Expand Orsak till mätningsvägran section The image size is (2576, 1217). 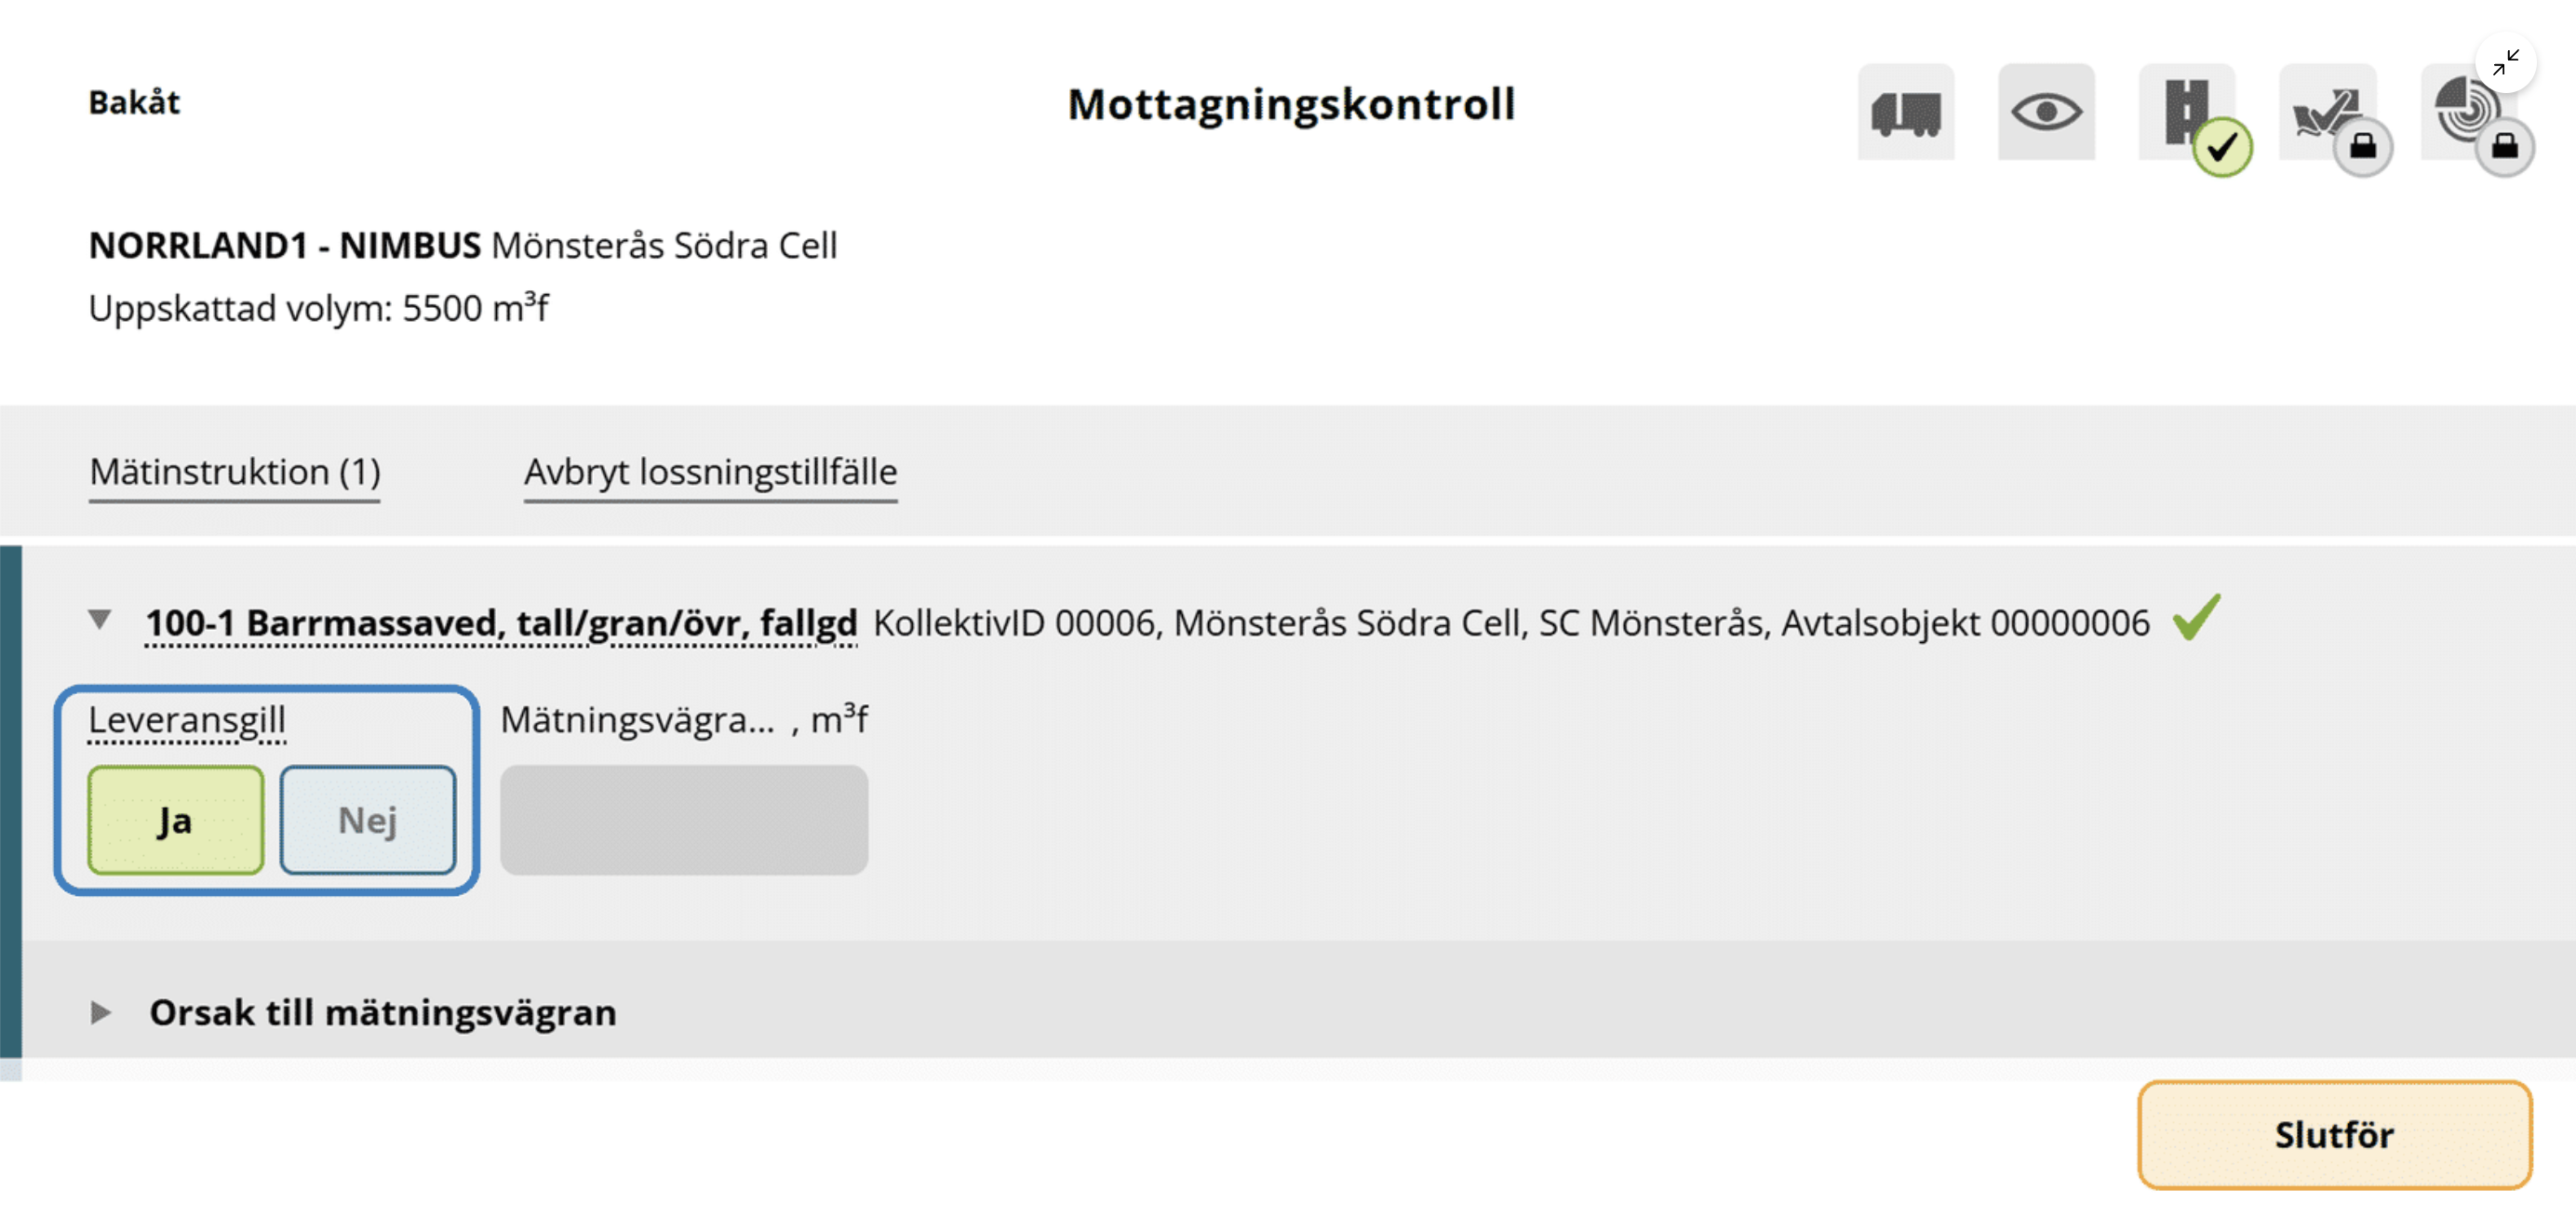click(x=100, y=1013)
